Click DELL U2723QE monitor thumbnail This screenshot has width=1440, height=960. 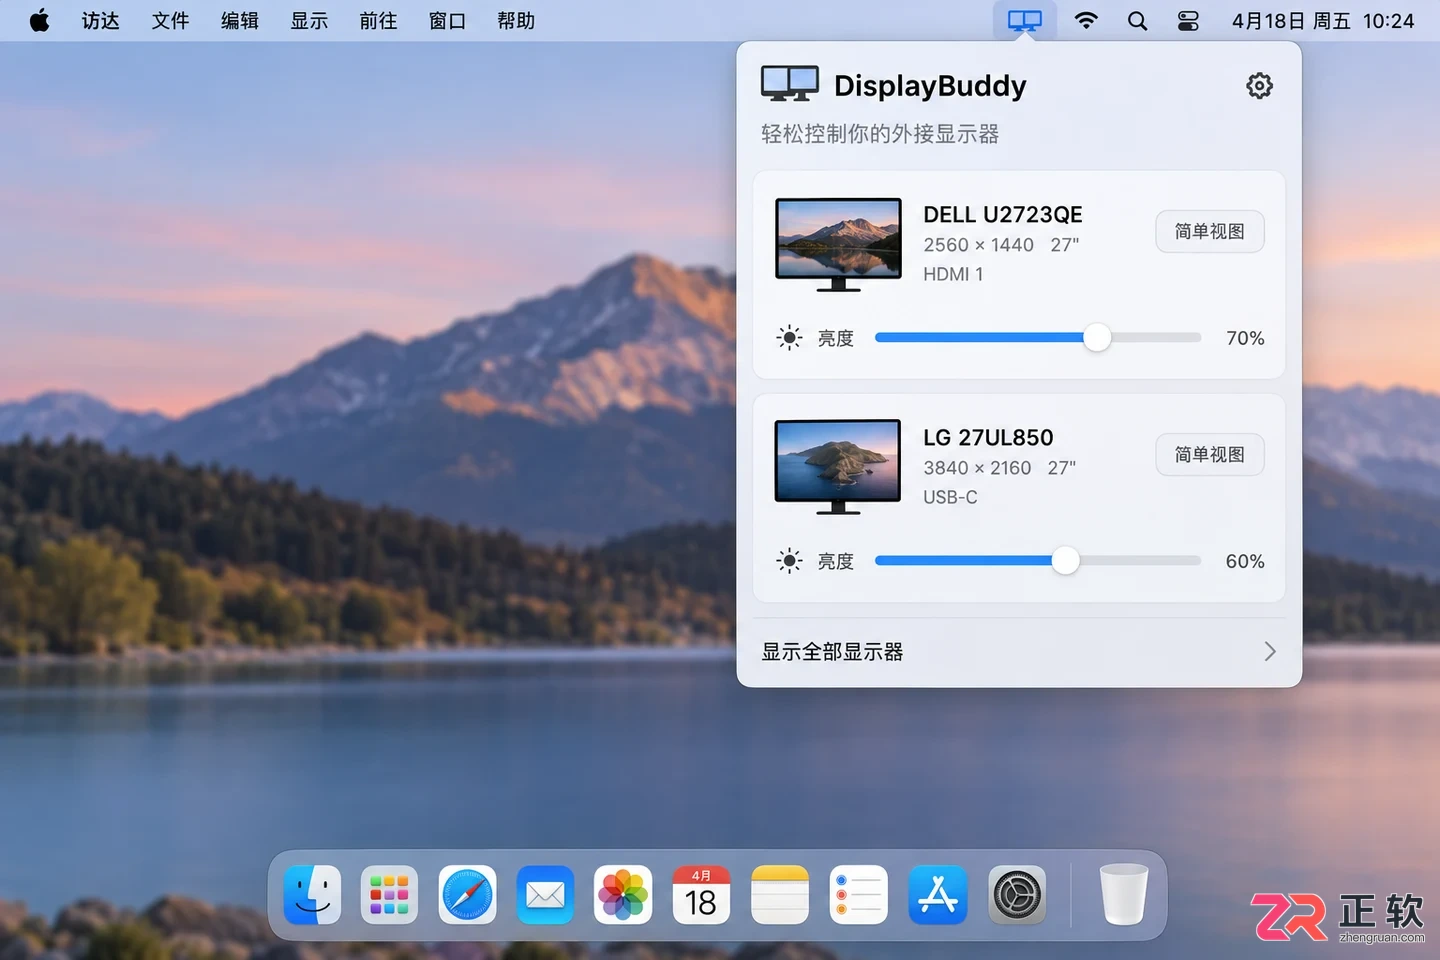pos(838,245)
